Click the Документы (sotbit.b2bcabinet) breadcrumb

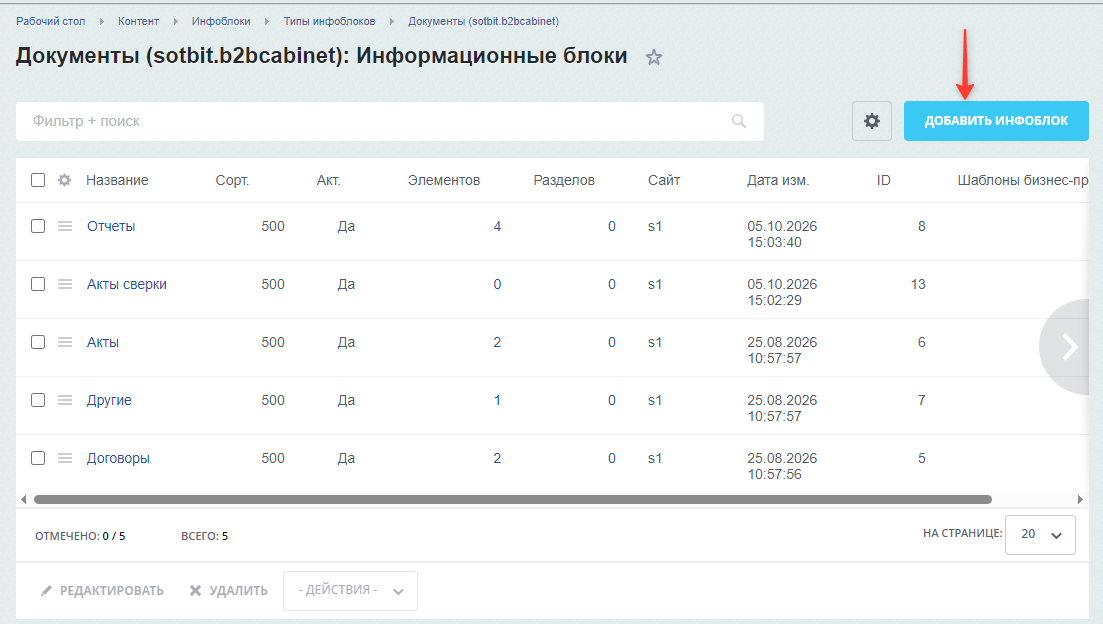pyautogui.click(x=484, y=21)
